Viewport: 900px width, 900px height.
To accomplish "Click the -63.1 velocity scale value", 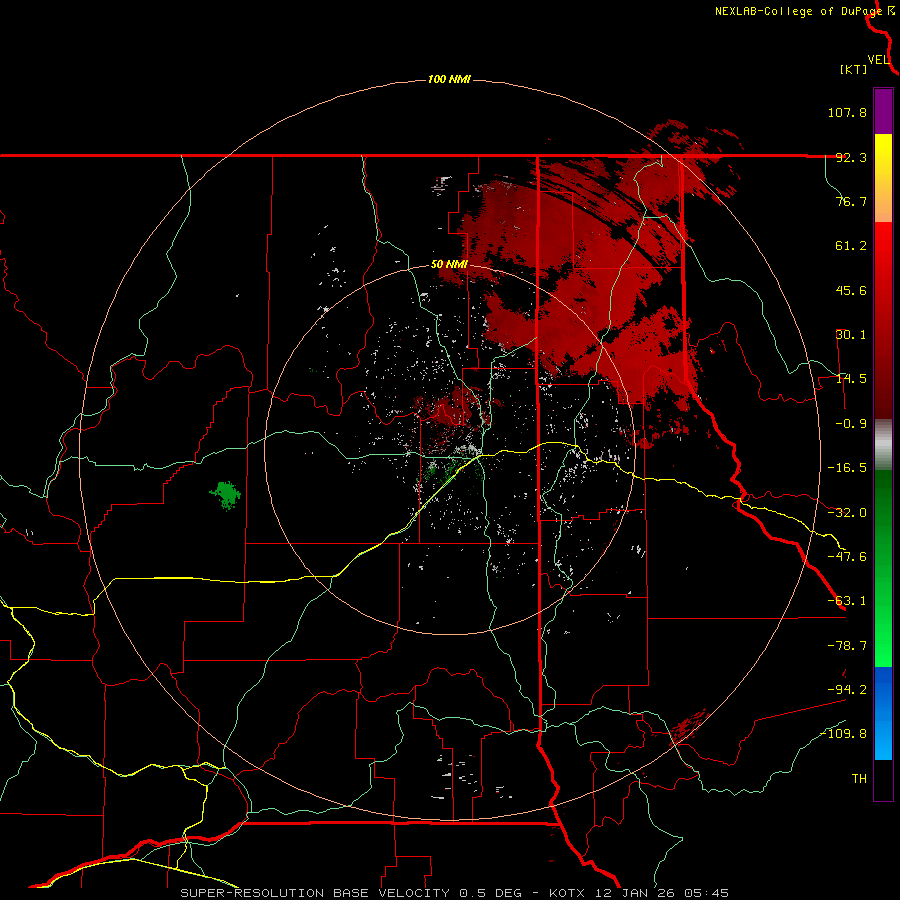I will pos(847,601).
